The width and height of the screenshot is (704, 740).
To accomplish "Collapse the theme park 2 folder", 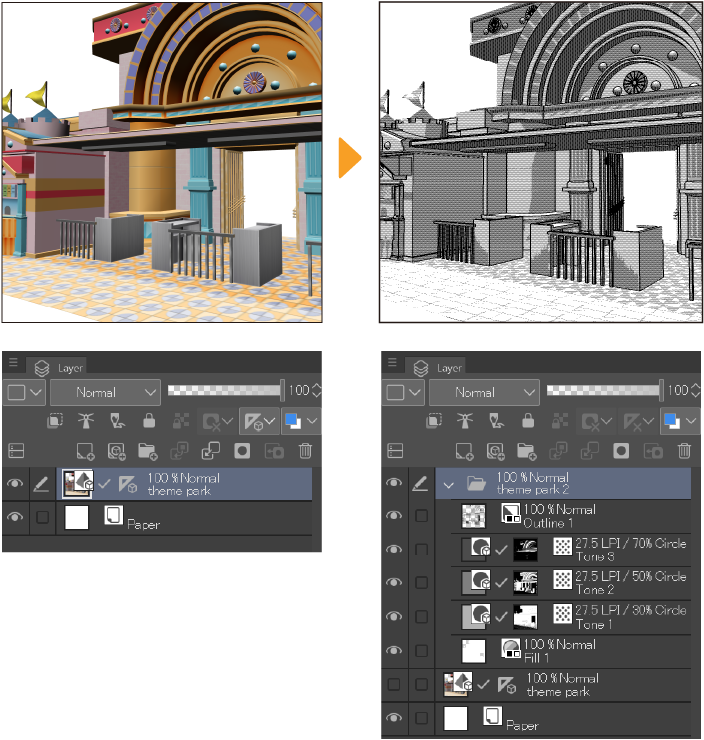I will click(x=448, y=485).
